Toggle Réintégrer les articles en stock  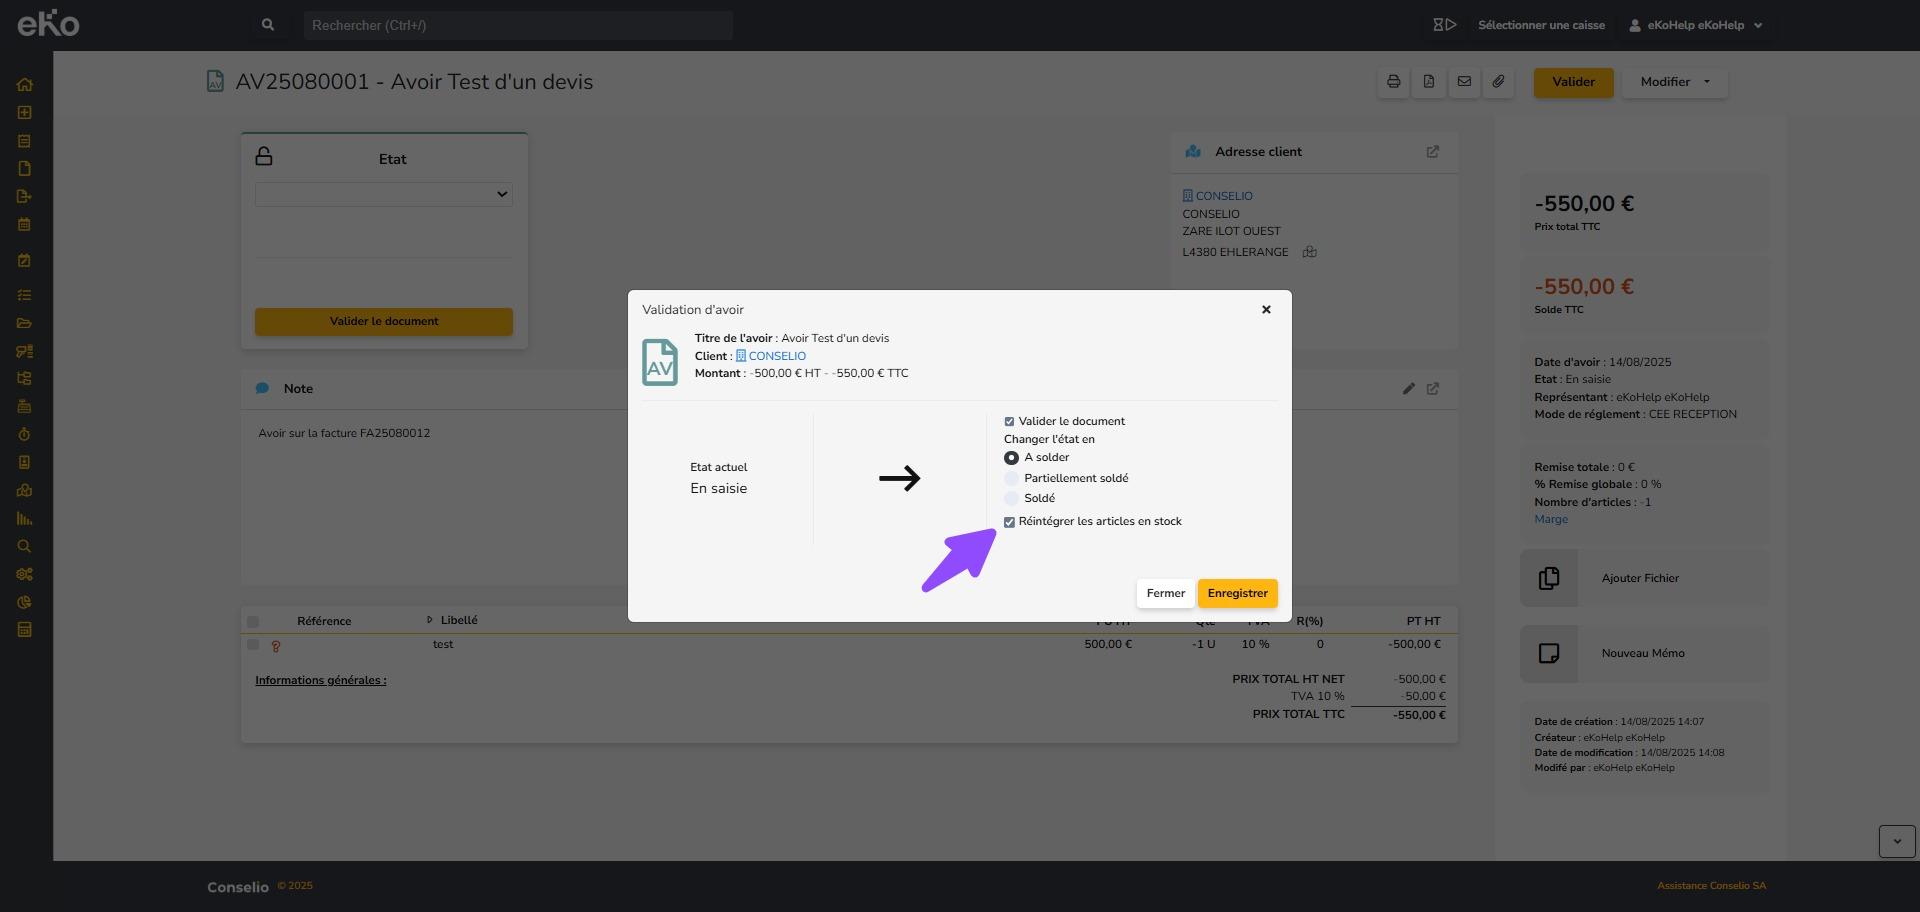pyautogui.click(x=1009, y=522)
